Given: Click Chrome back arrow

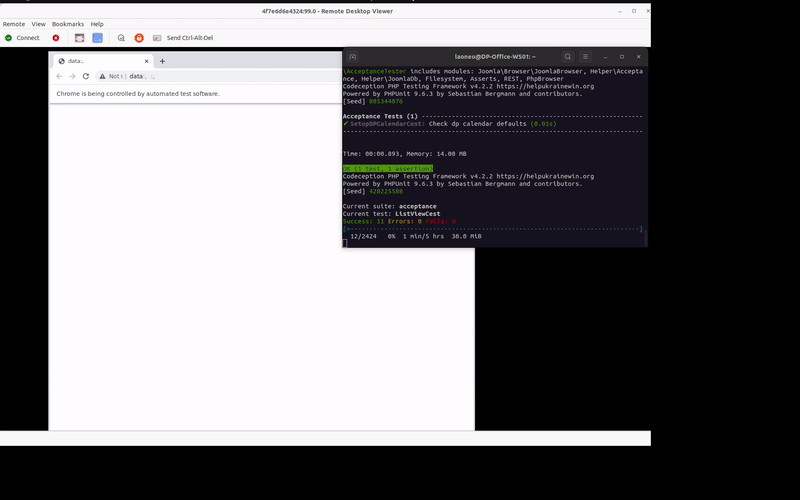Looking at the screenshot, I should (59, 76).
